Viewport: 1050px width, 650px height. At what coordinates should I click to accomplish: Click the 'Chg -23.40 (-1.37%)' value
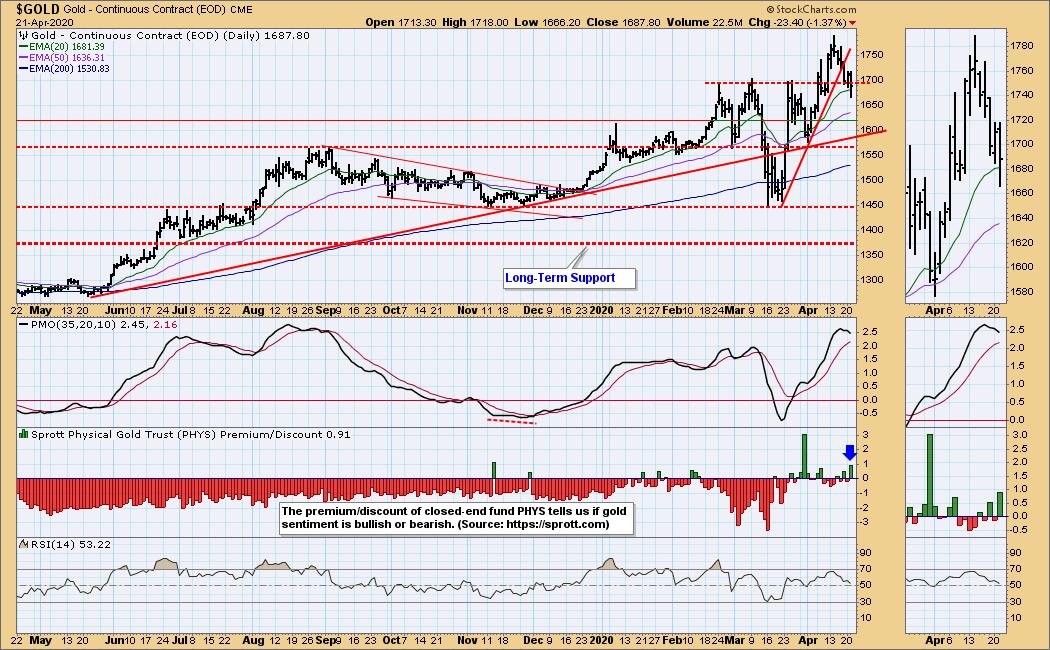(798, 22)
